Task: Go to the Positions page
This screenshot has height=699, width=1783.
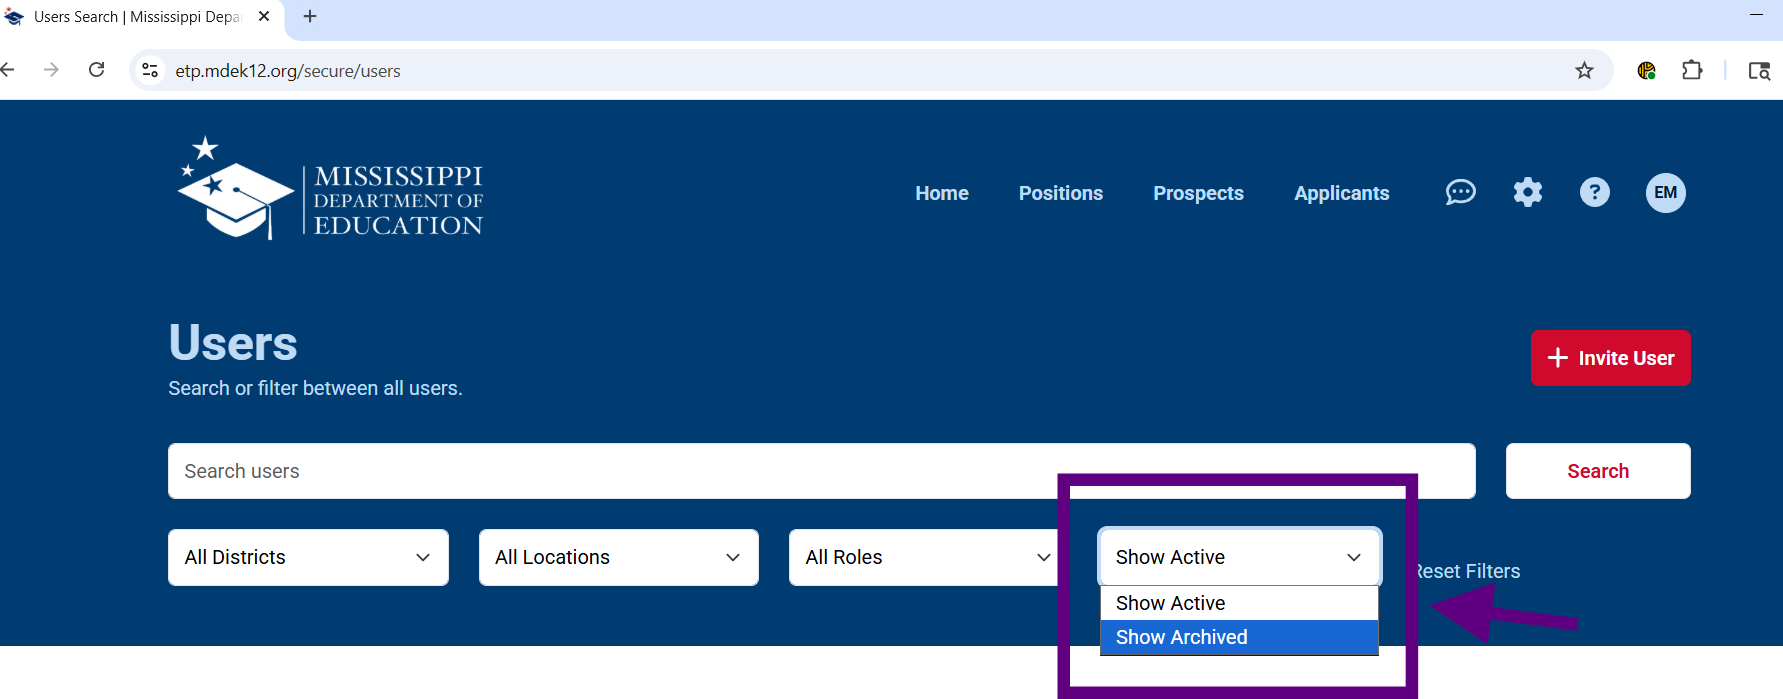Action: [1060, 193]
